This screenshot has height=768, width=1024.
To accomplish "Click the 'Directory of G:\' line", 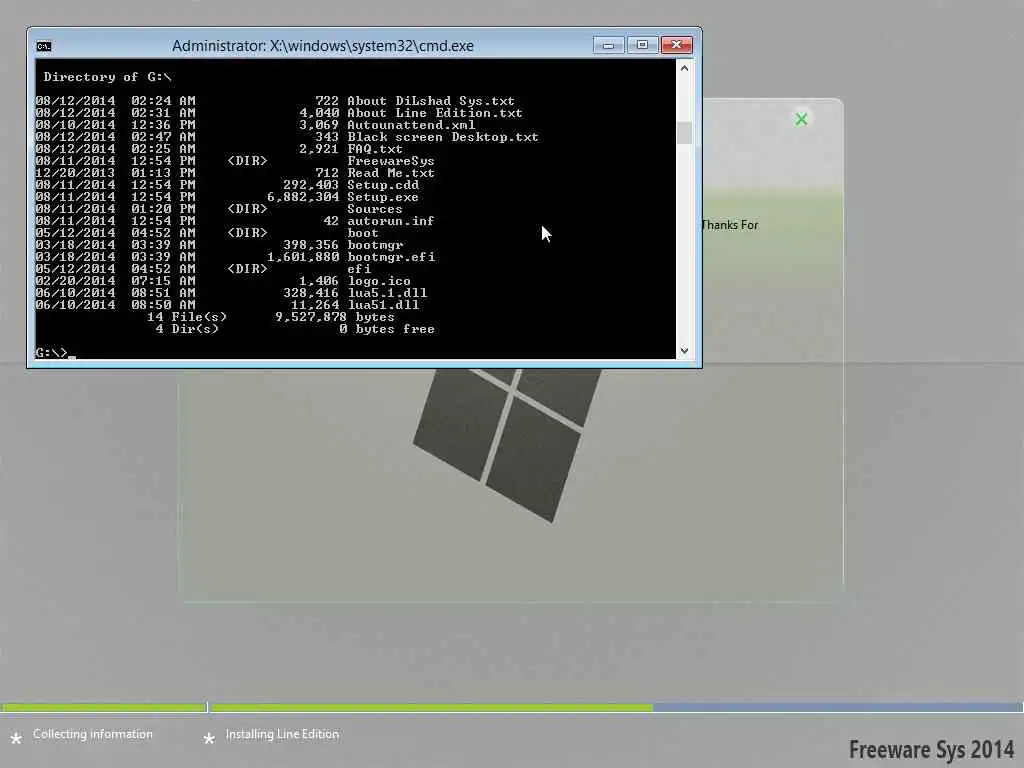I will (x=108, y=77).
